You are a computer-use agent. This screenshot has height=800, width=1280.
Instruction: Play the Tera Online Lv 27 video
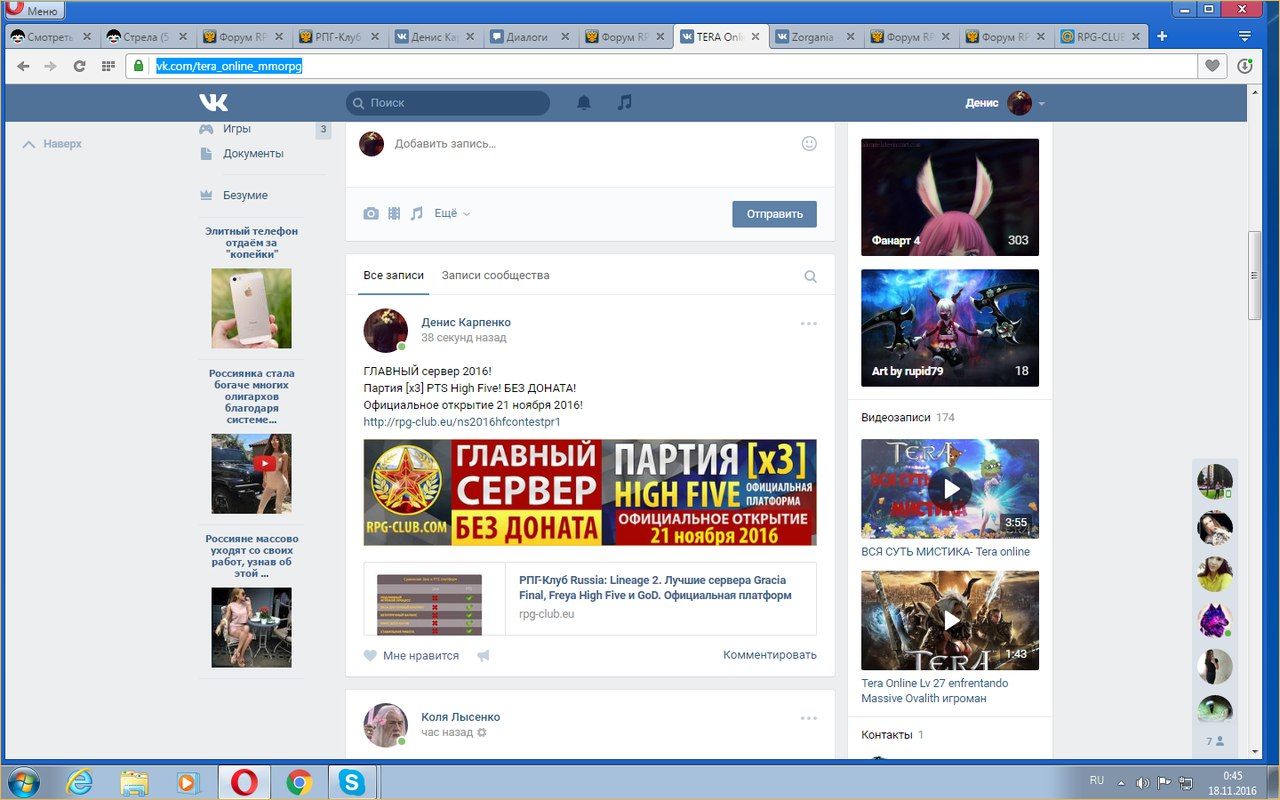(x=950, y=620)
